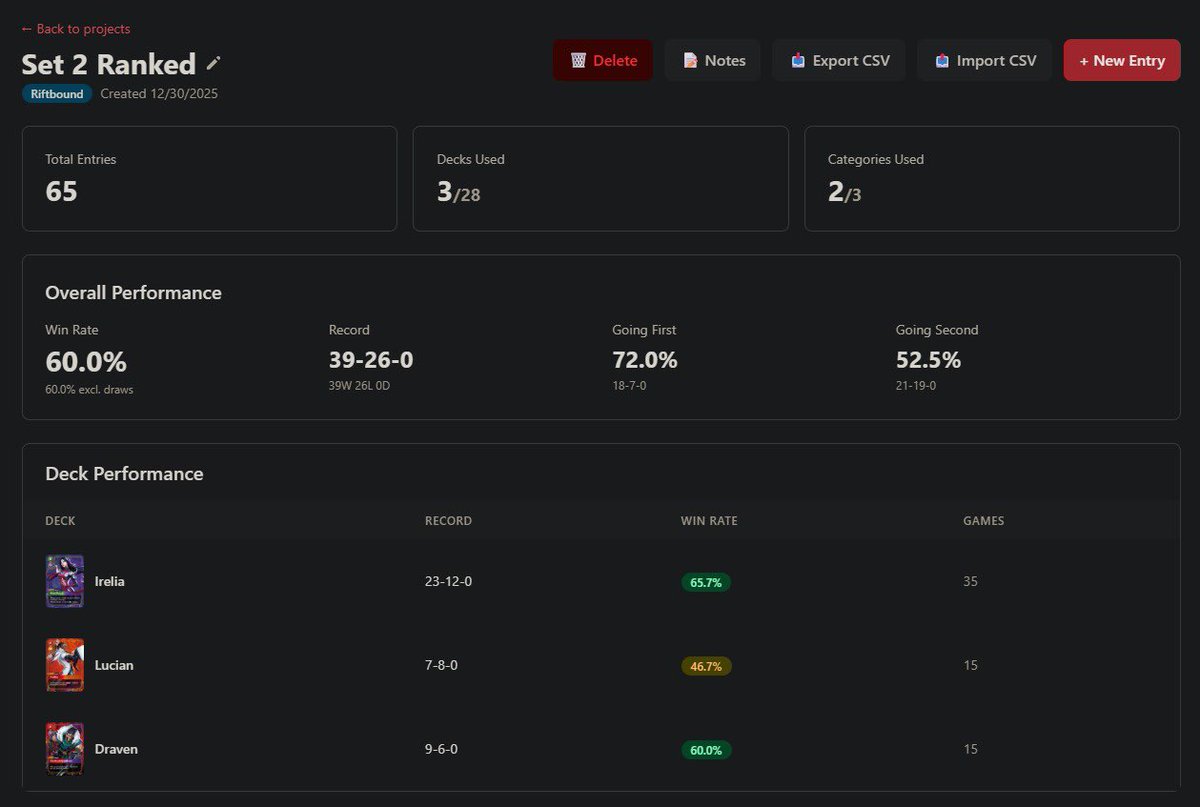Click the Riftbound game tag
Image resolution: width=1200 pixels, height=807 pixels.
click(x=57, y=94)
